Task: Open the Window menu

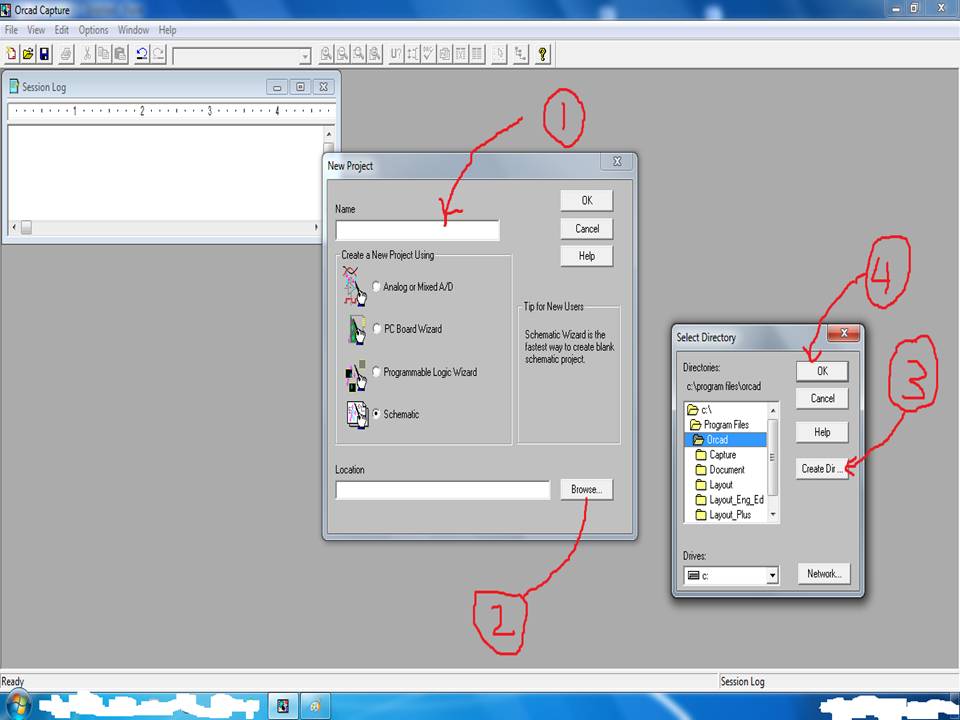Action: [133, 30]
